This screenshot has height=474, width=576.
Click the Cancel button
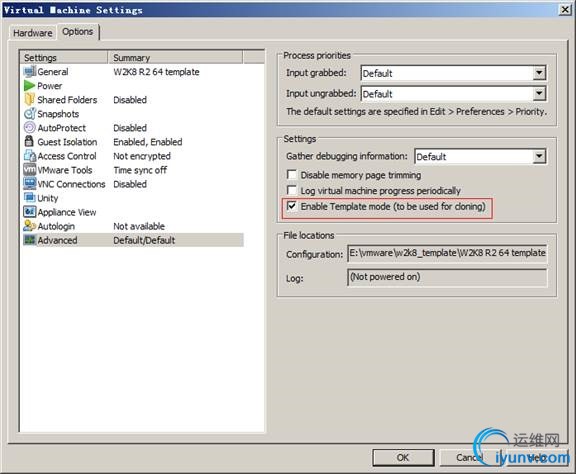point(470,457)
